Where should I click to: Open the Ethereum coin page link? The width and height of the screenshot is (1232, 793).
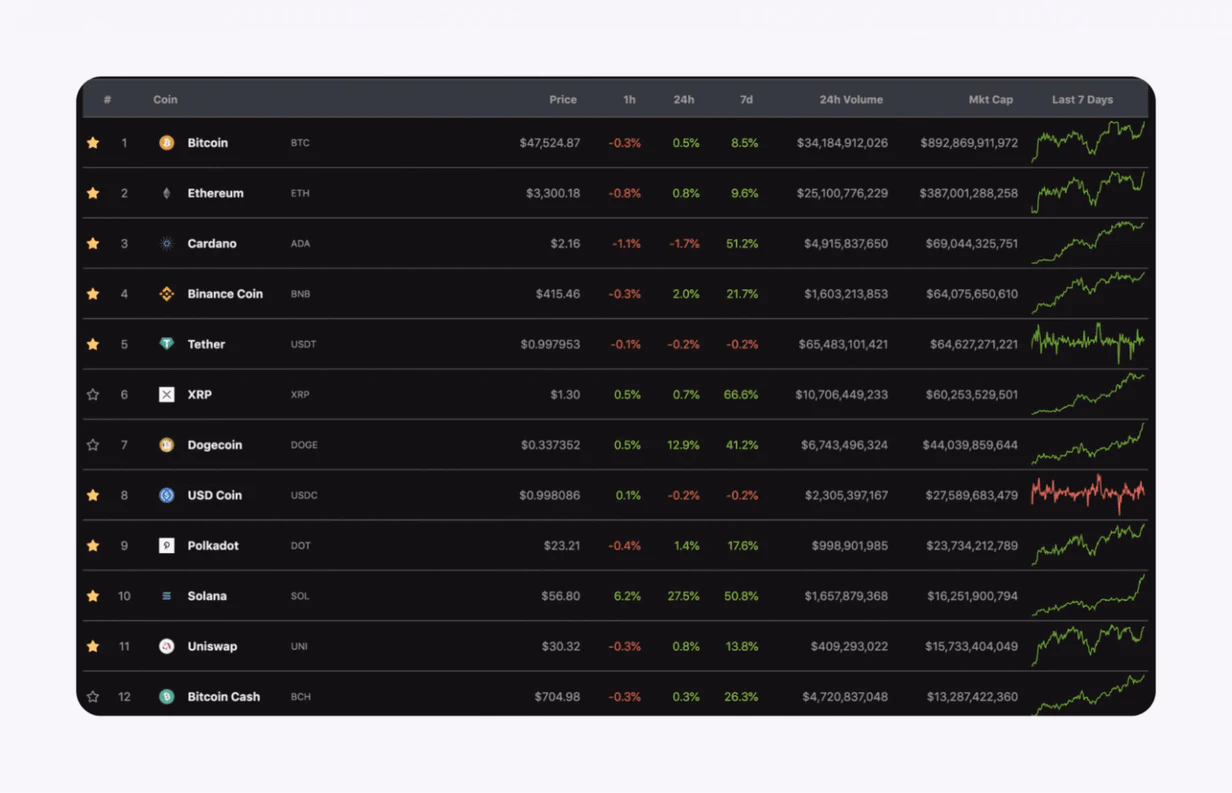coord(216,193)
